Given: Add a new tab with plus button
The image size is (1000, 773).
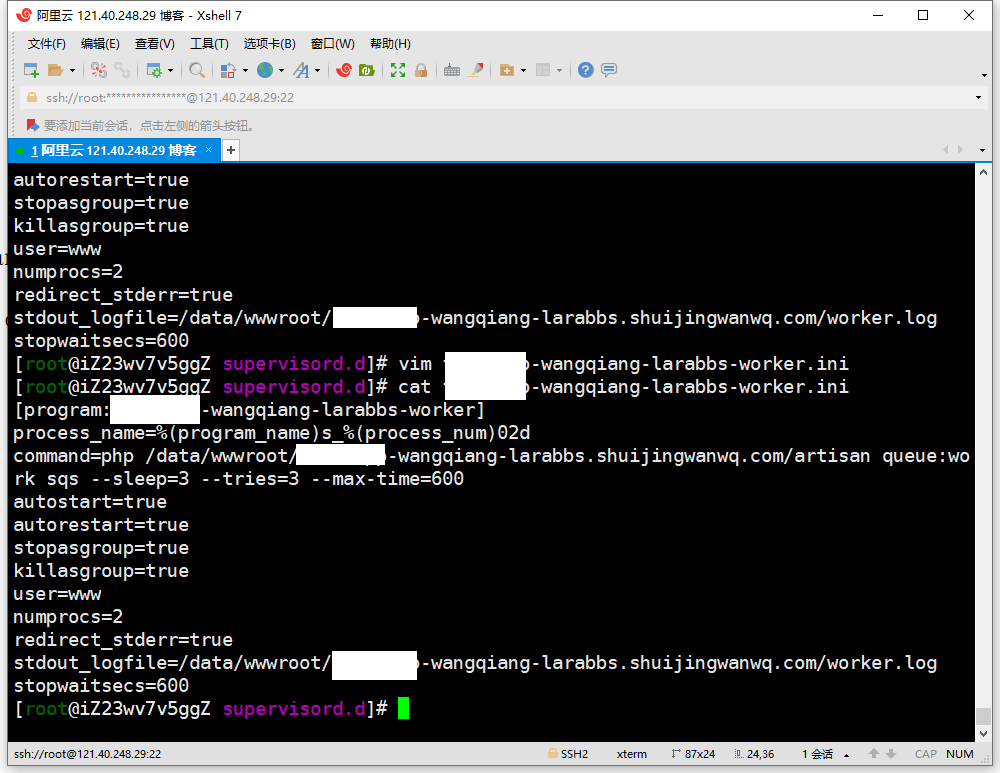Looking at the screenshot, I should [x=231, y=150].
